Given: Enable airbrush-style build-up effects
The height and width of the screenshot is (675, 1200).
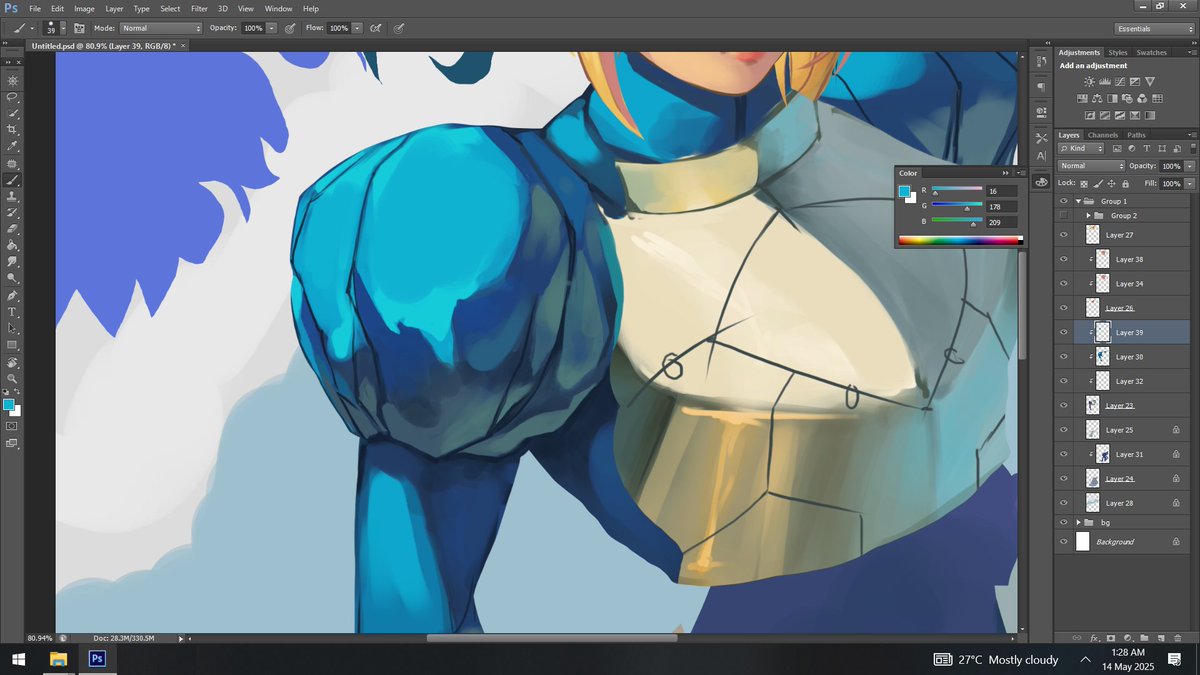Looking at the screenshot, I should click(376, 28).
